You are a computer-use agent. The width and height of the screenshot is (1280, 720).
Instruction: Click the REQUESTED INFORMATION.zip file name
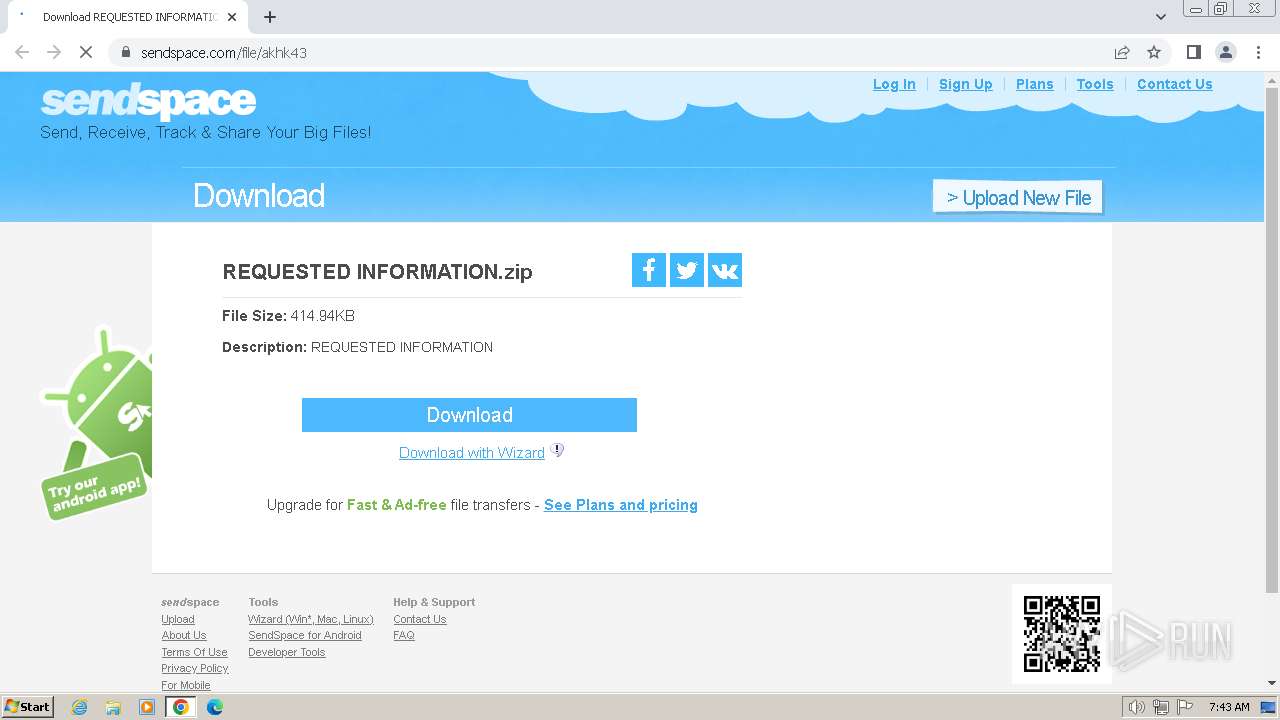tap(377, 272)
